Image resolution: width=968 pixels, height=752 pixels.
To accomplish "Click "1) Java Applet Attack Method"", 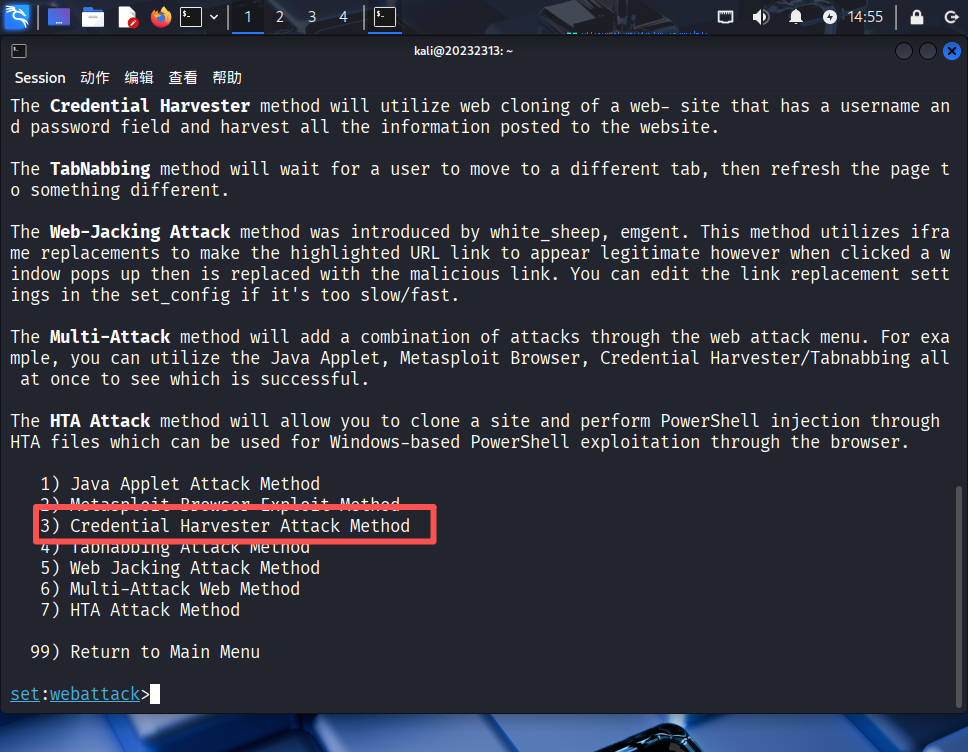I will 180,483.
